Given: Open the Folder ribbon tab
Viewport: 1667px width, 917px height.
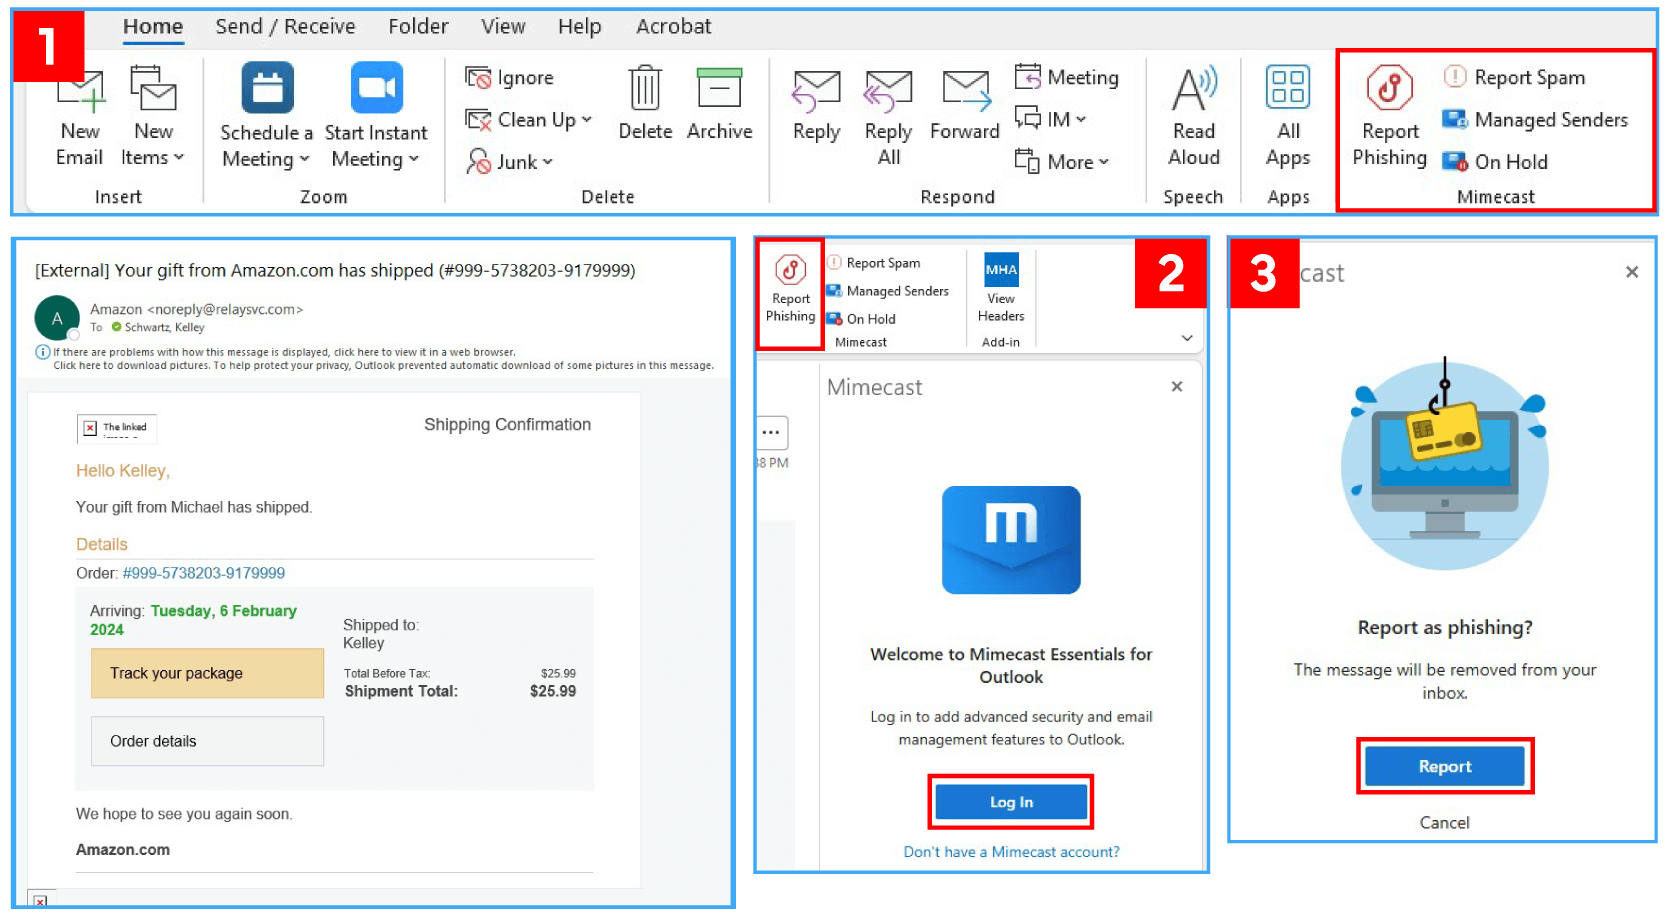Looking at the screenshot, I should (x=418, y=27).
